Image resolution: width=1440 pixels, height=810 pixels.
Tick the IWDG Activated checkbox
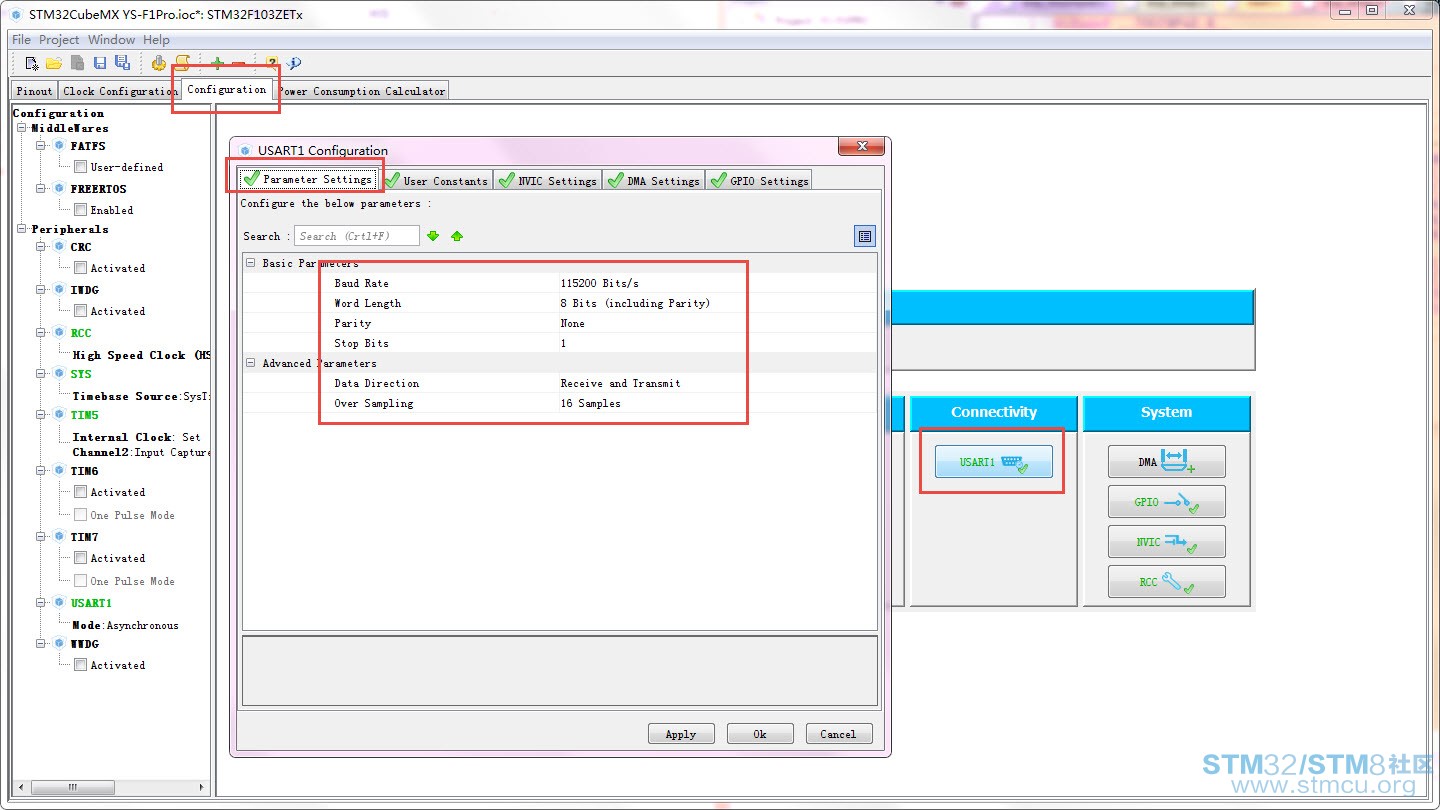pos(80,311)
